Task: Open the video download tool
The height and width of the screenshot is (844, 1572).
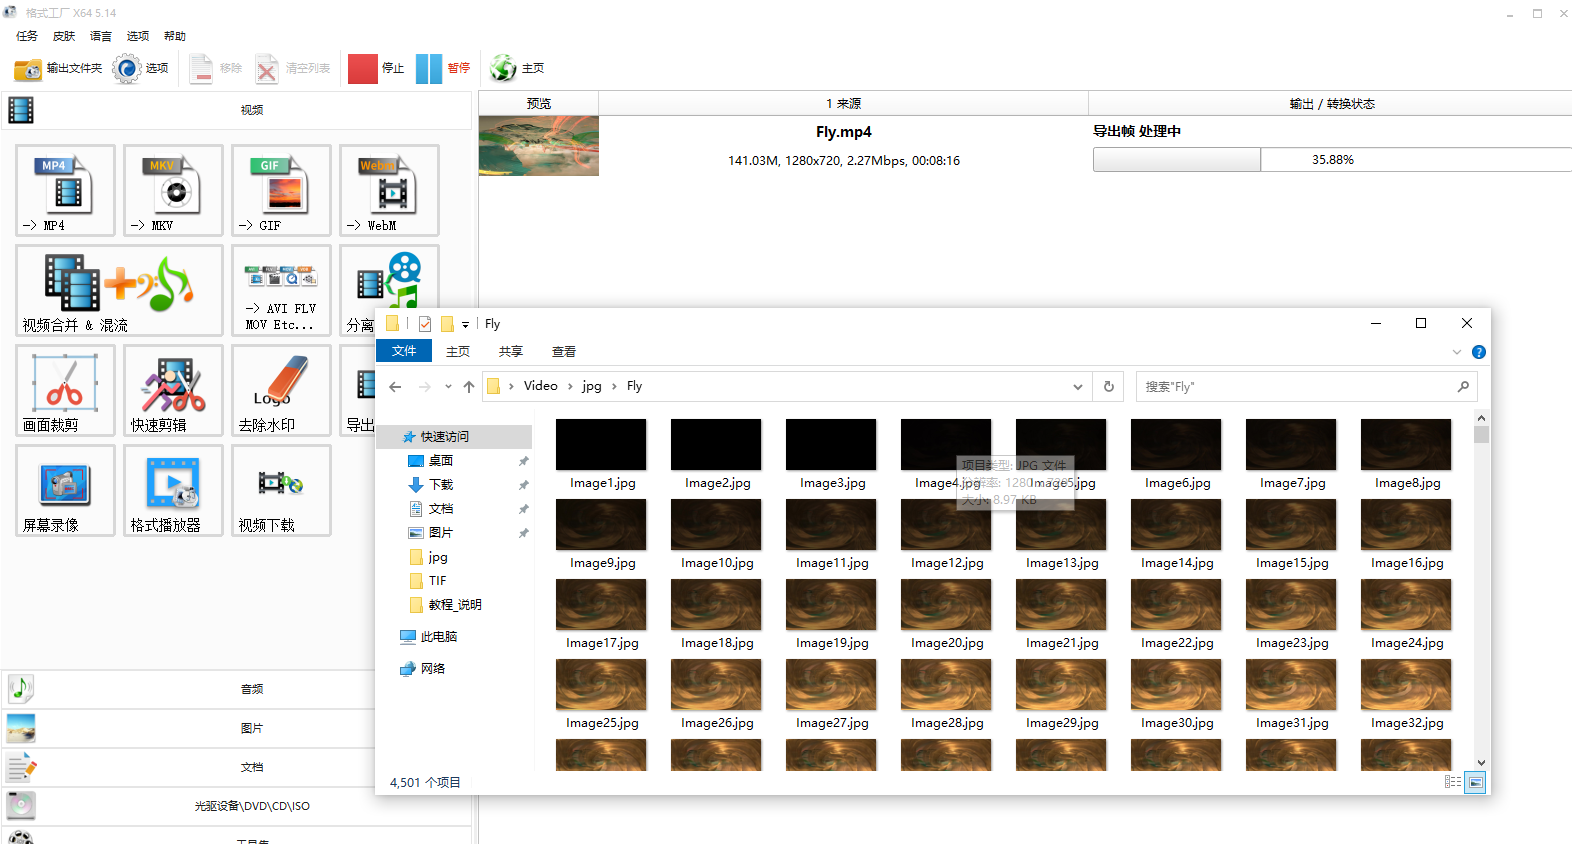Action: (281, 490)
